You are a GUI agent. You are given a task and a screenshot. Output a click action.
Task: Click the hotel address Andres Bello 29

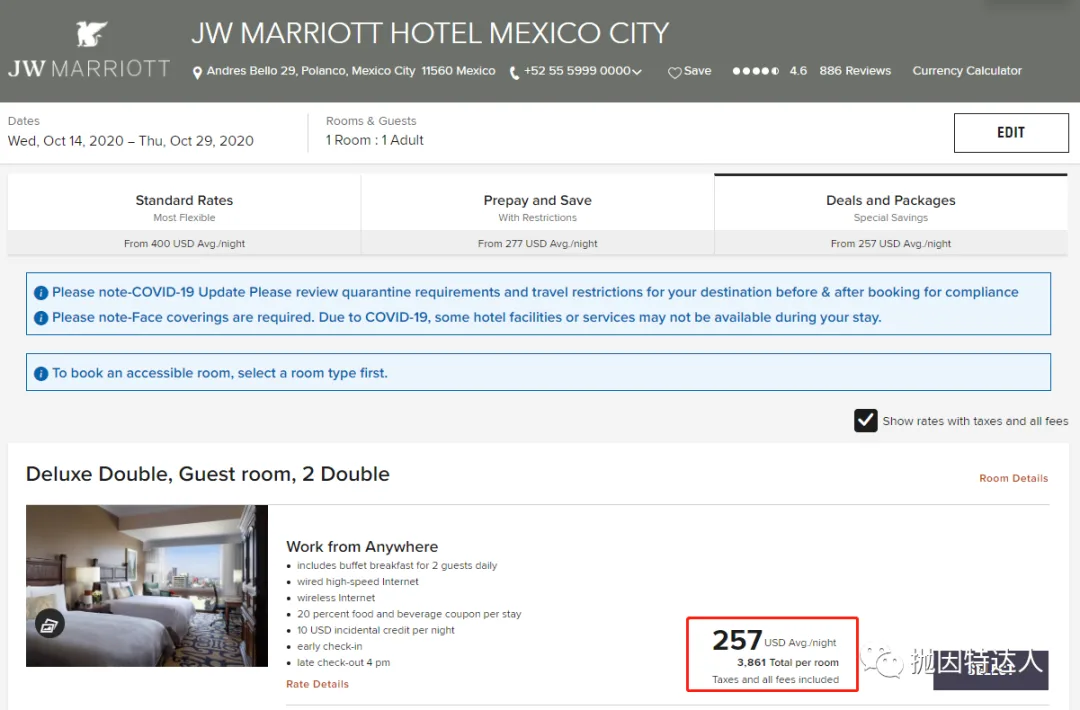(x=351, y=71)
